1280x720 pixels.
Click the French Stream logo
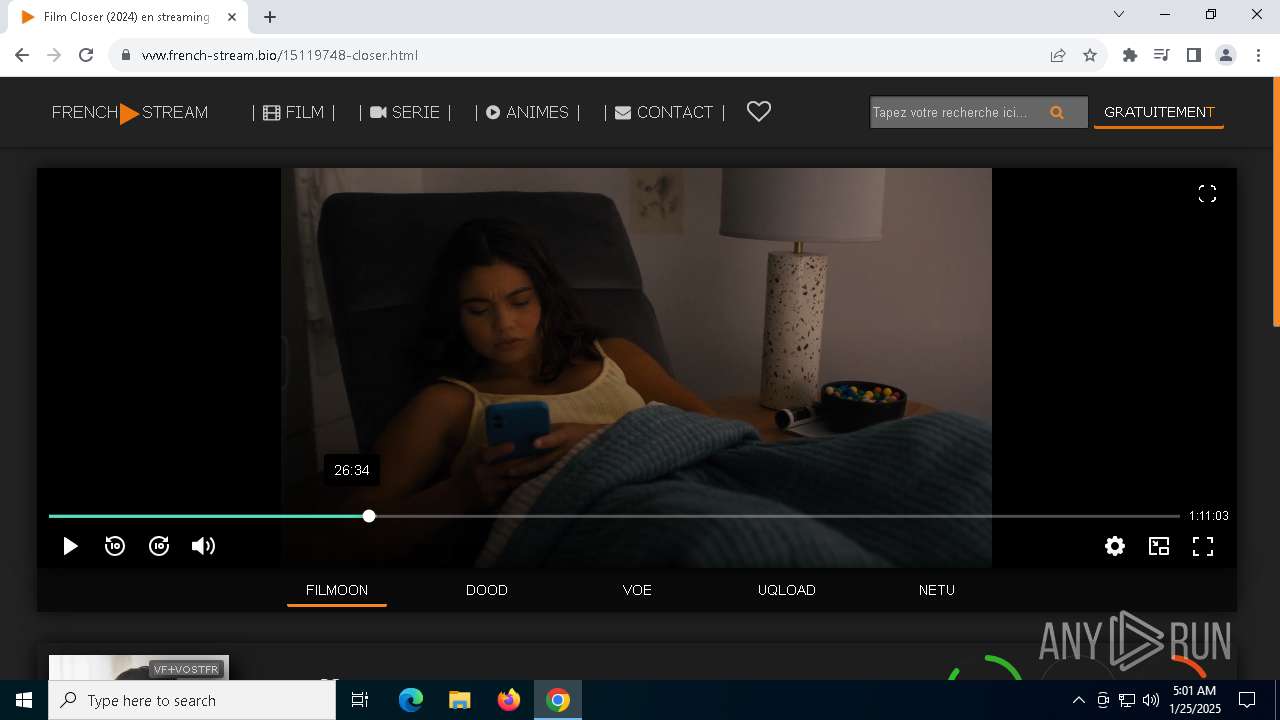[x=130, y=112]
